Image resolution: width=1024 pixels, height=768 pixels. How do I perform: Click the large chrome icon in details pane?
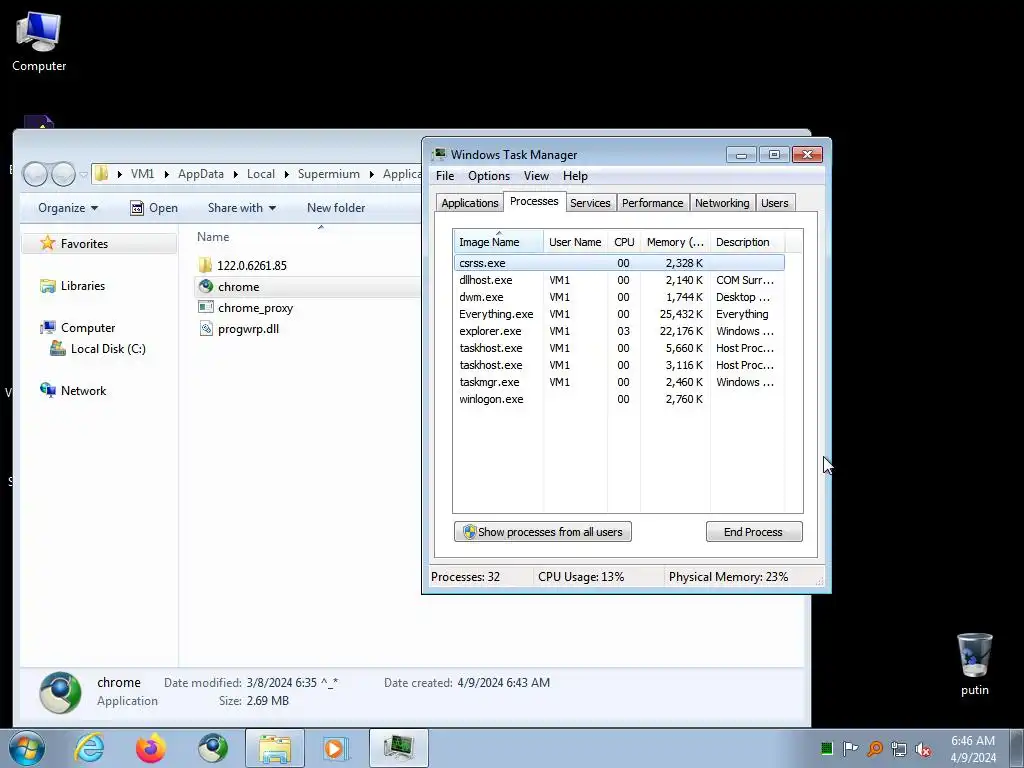point(60,692)
